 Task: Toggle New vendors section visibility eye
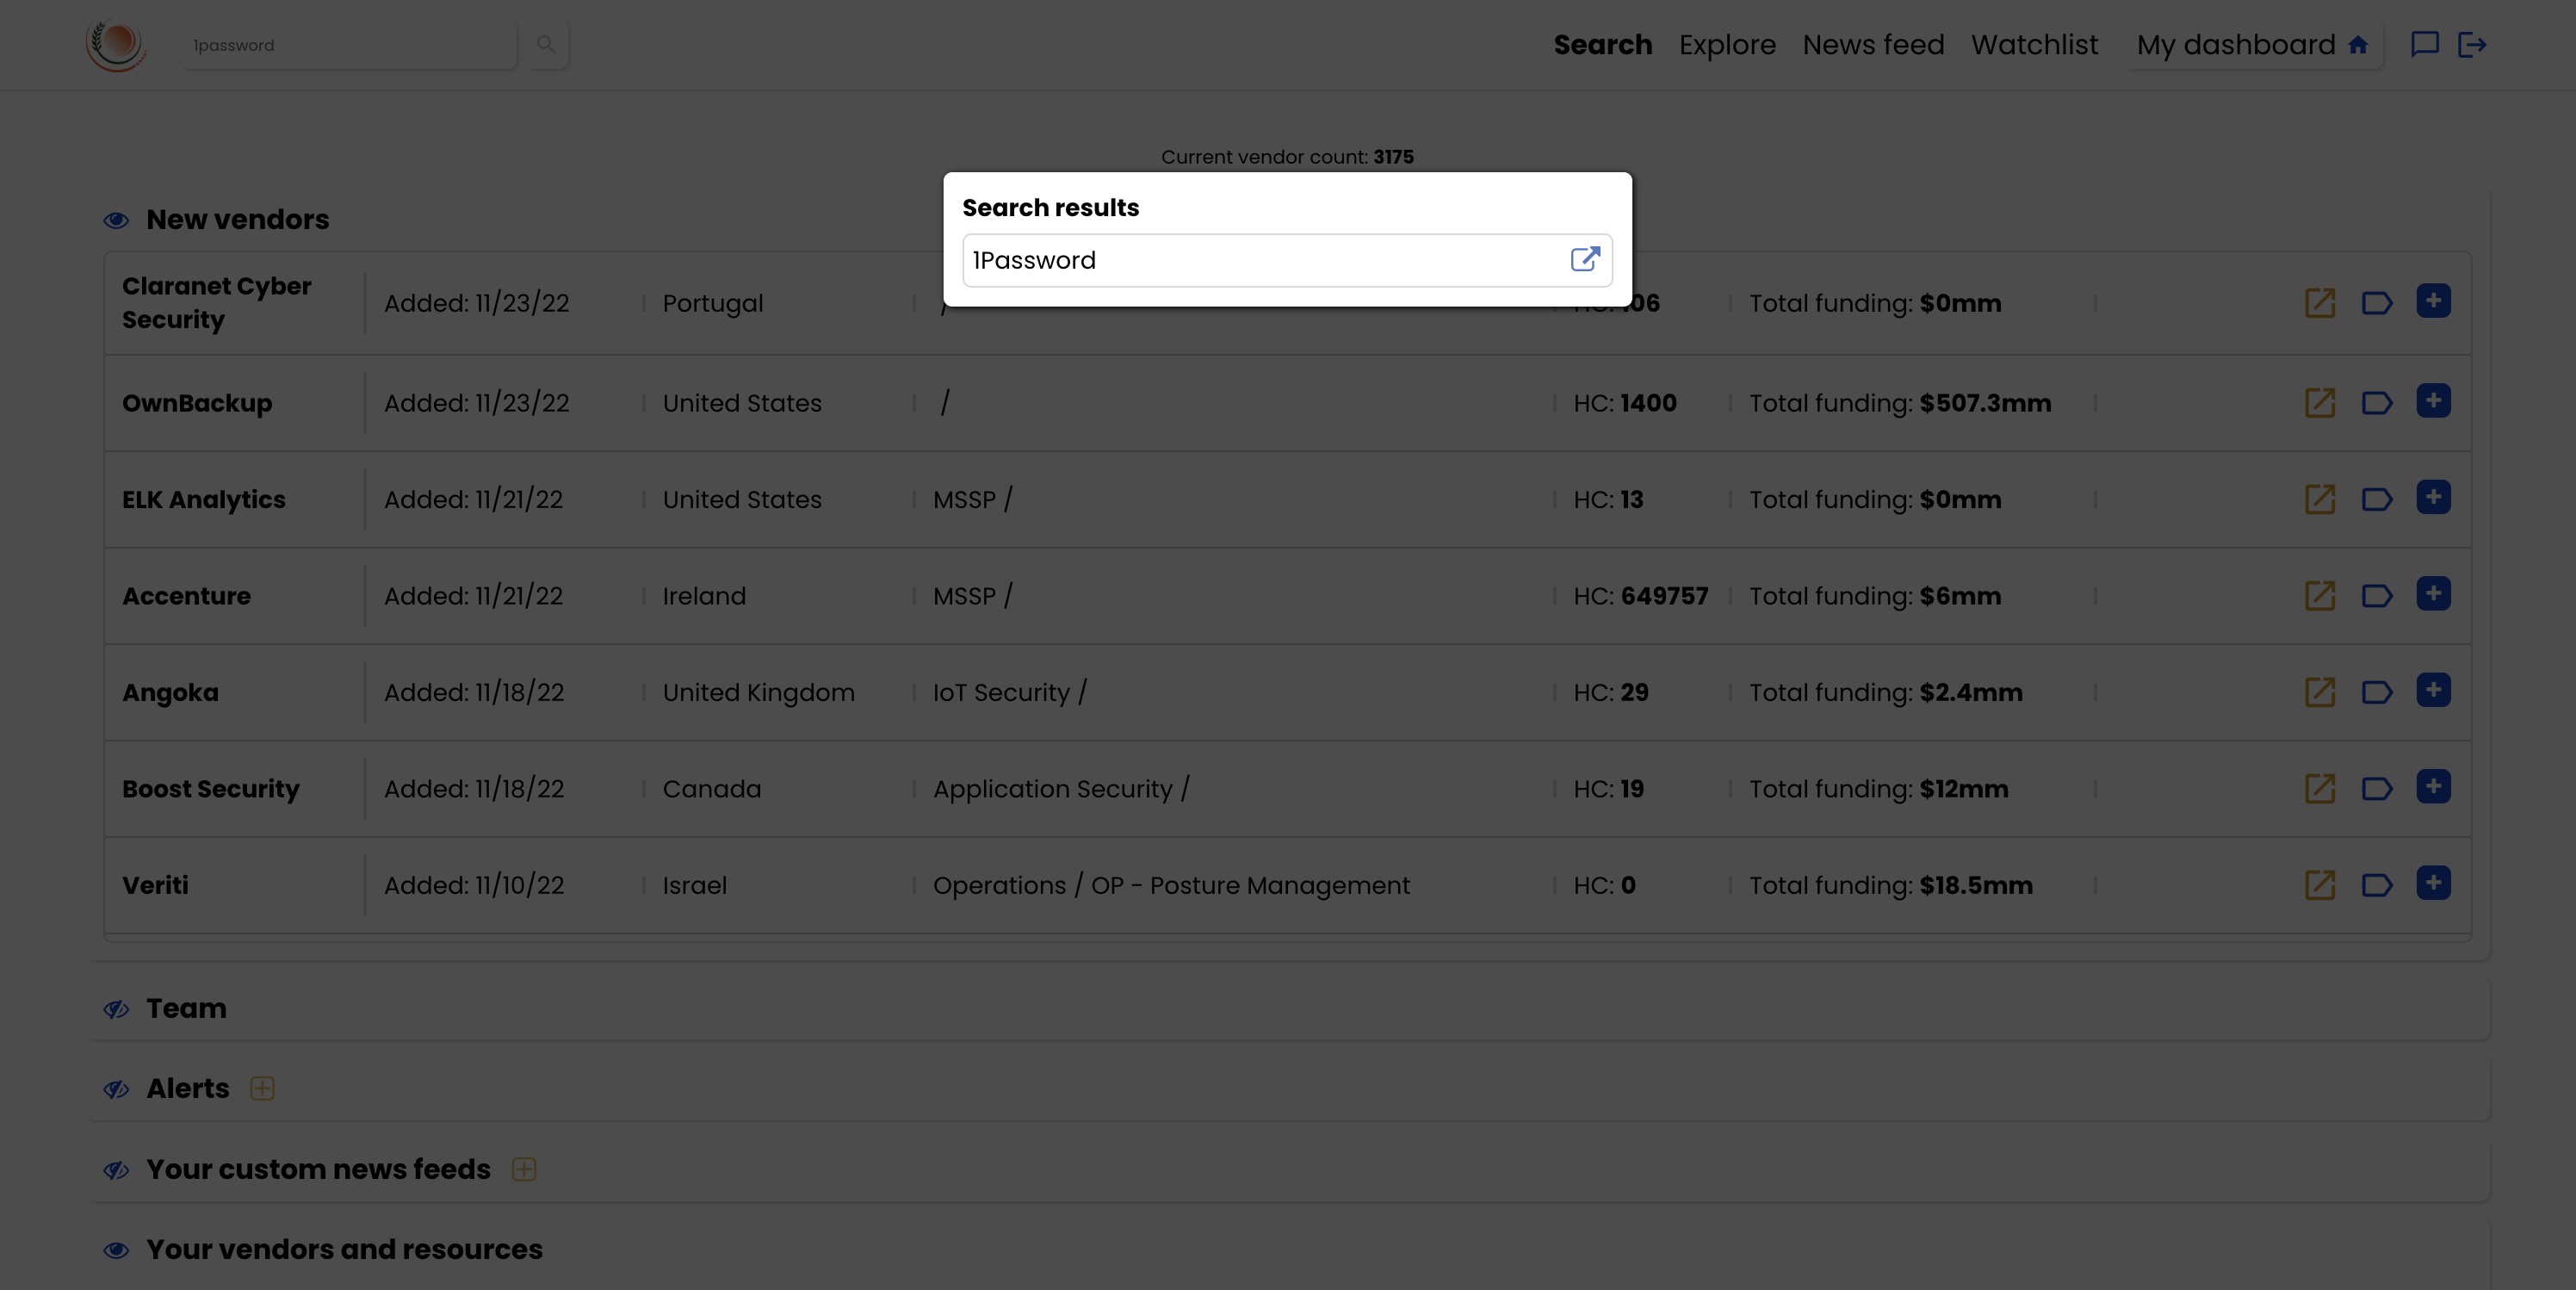116,220
